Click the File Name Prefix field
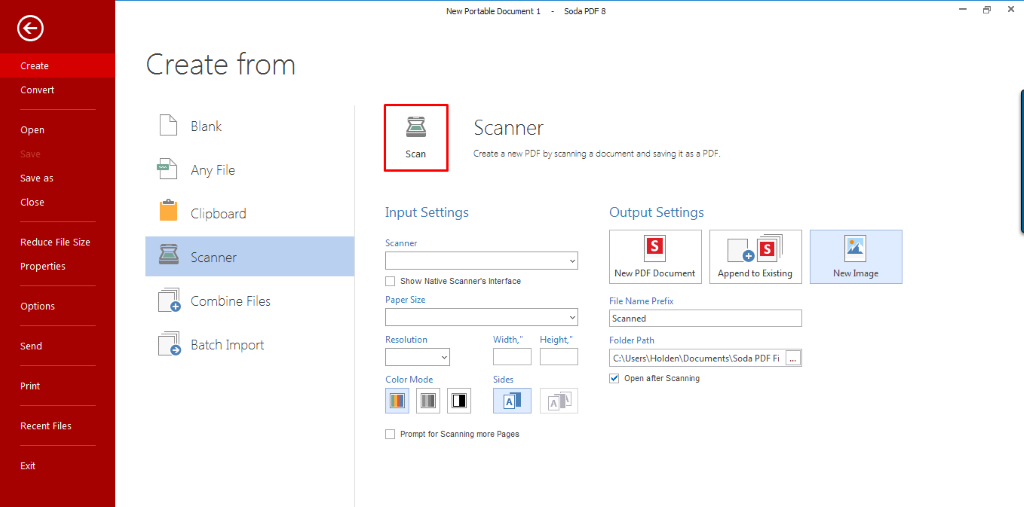Screen dimensions: 1024x507 705,318
